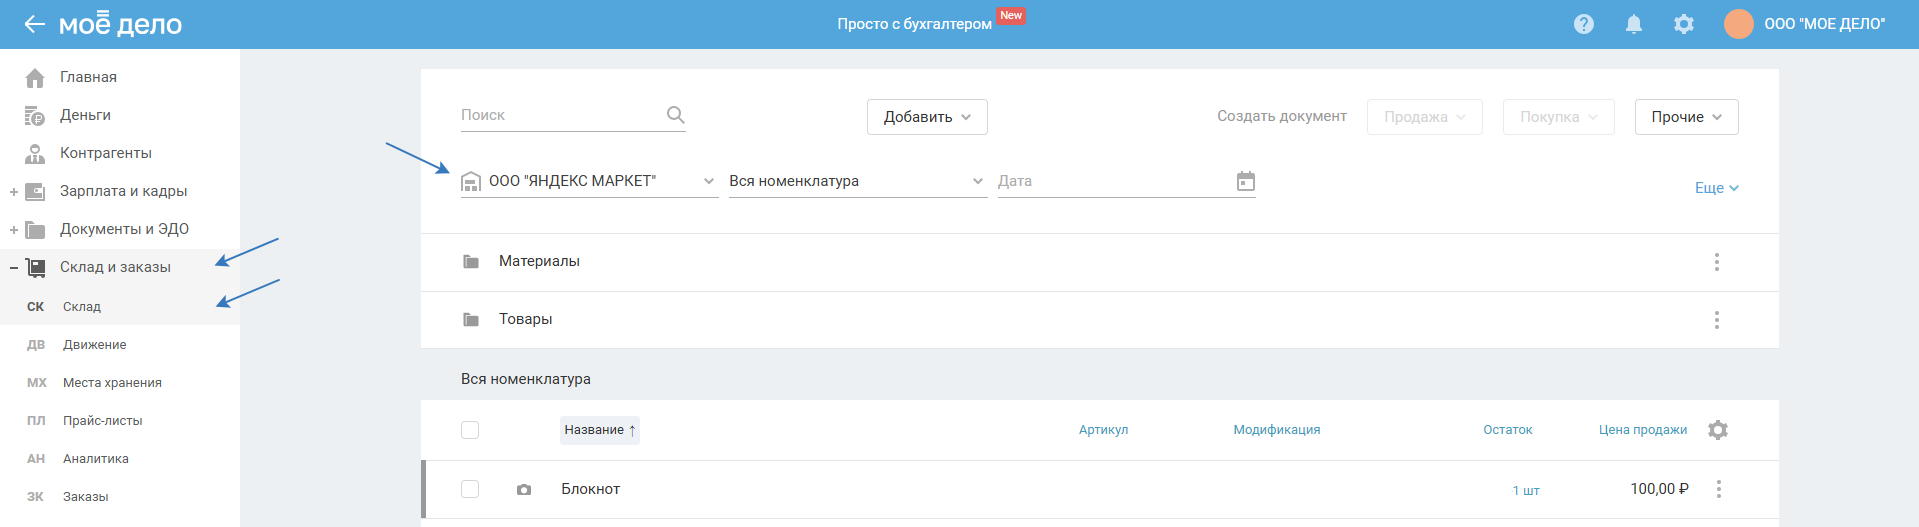
Task: Open the Товары folder
Action: click(525, 319)
